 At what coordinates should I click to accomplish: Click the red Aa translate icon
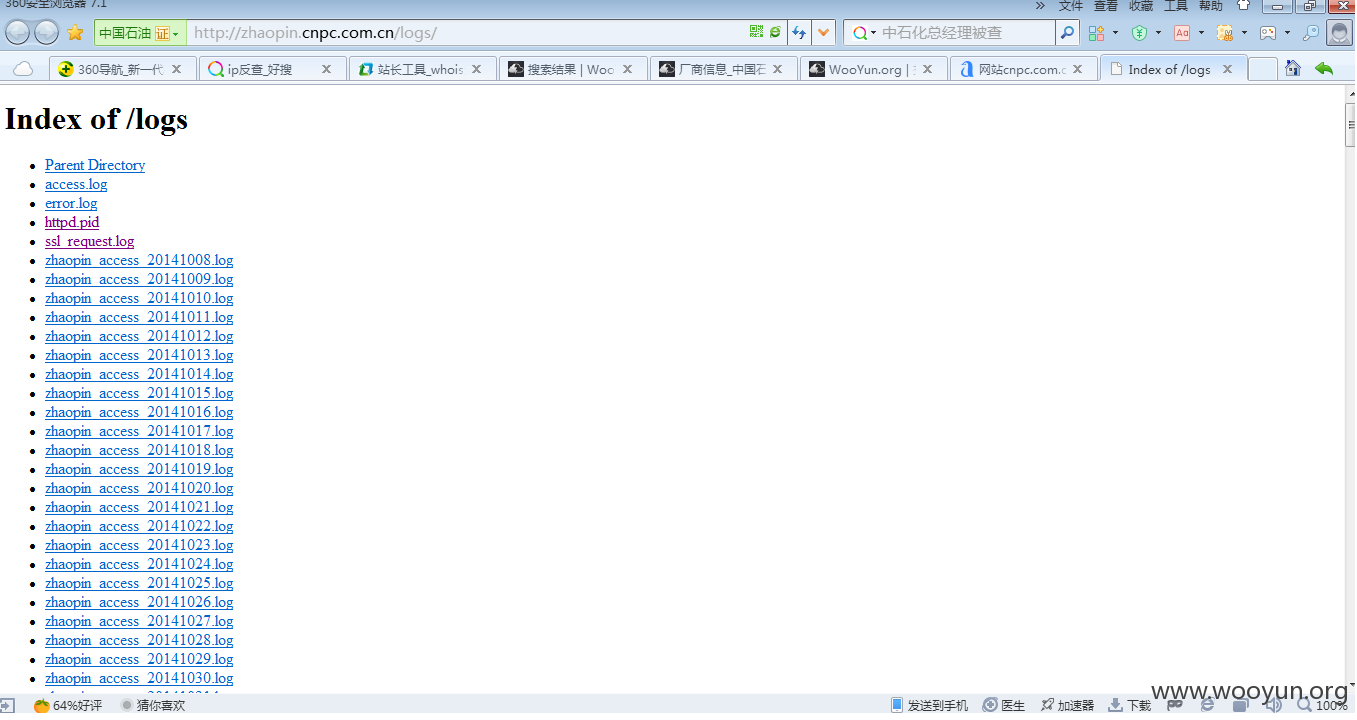point(1182,33)
